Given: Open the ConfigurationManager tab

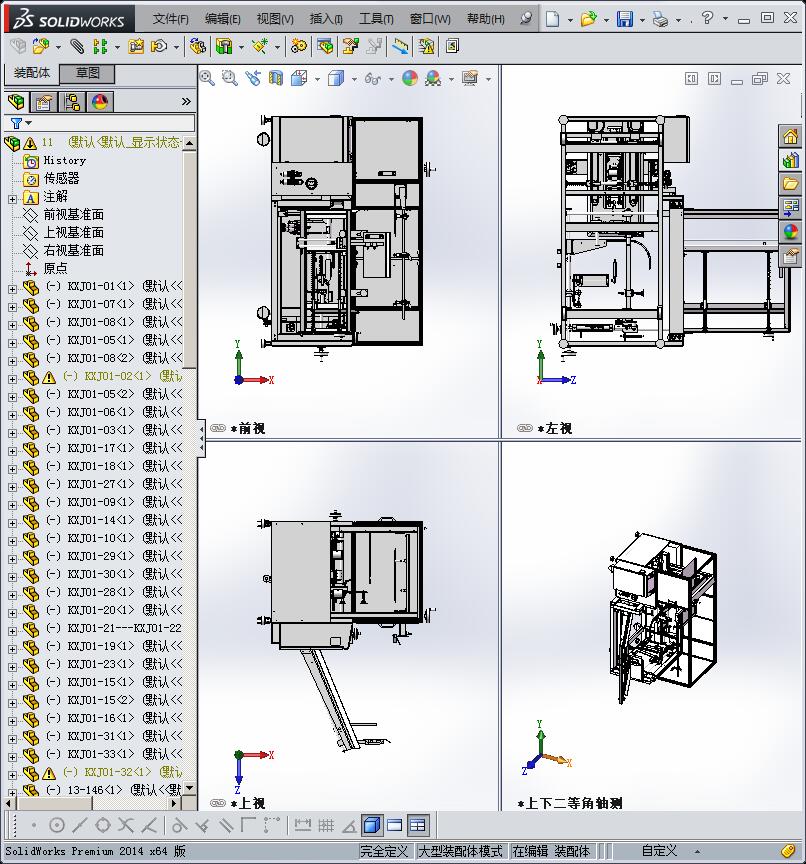Looking at the screenshot, I should point(72,102).
